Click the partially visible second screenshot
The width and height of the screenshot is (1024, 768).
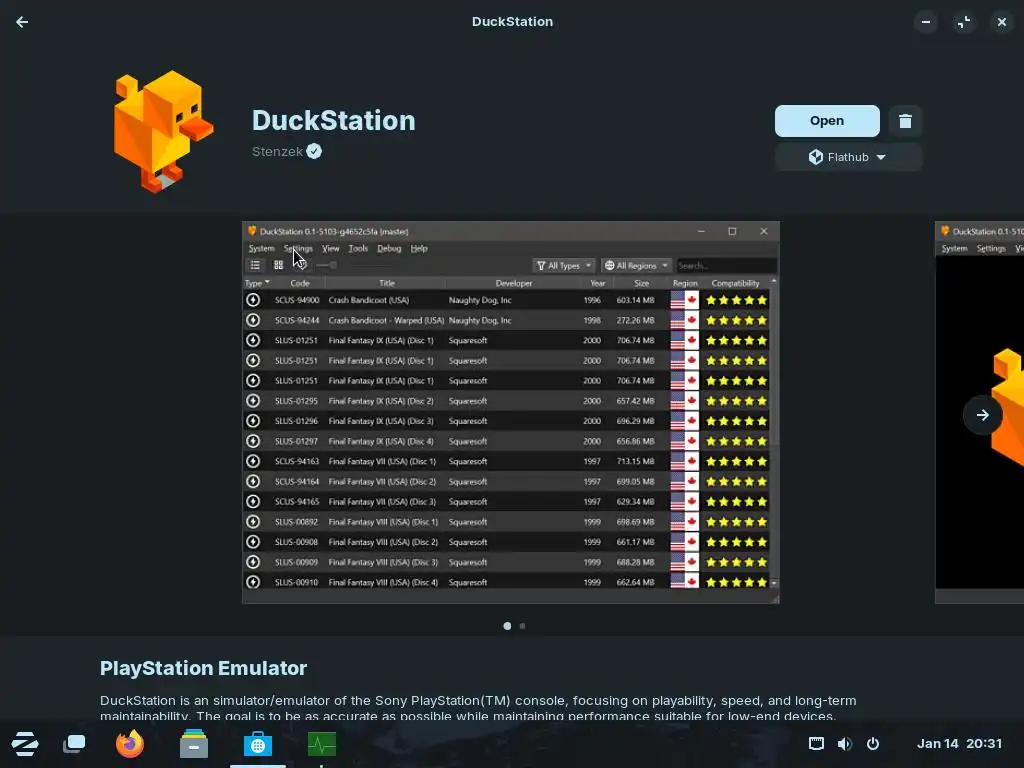tap(980, 413)
